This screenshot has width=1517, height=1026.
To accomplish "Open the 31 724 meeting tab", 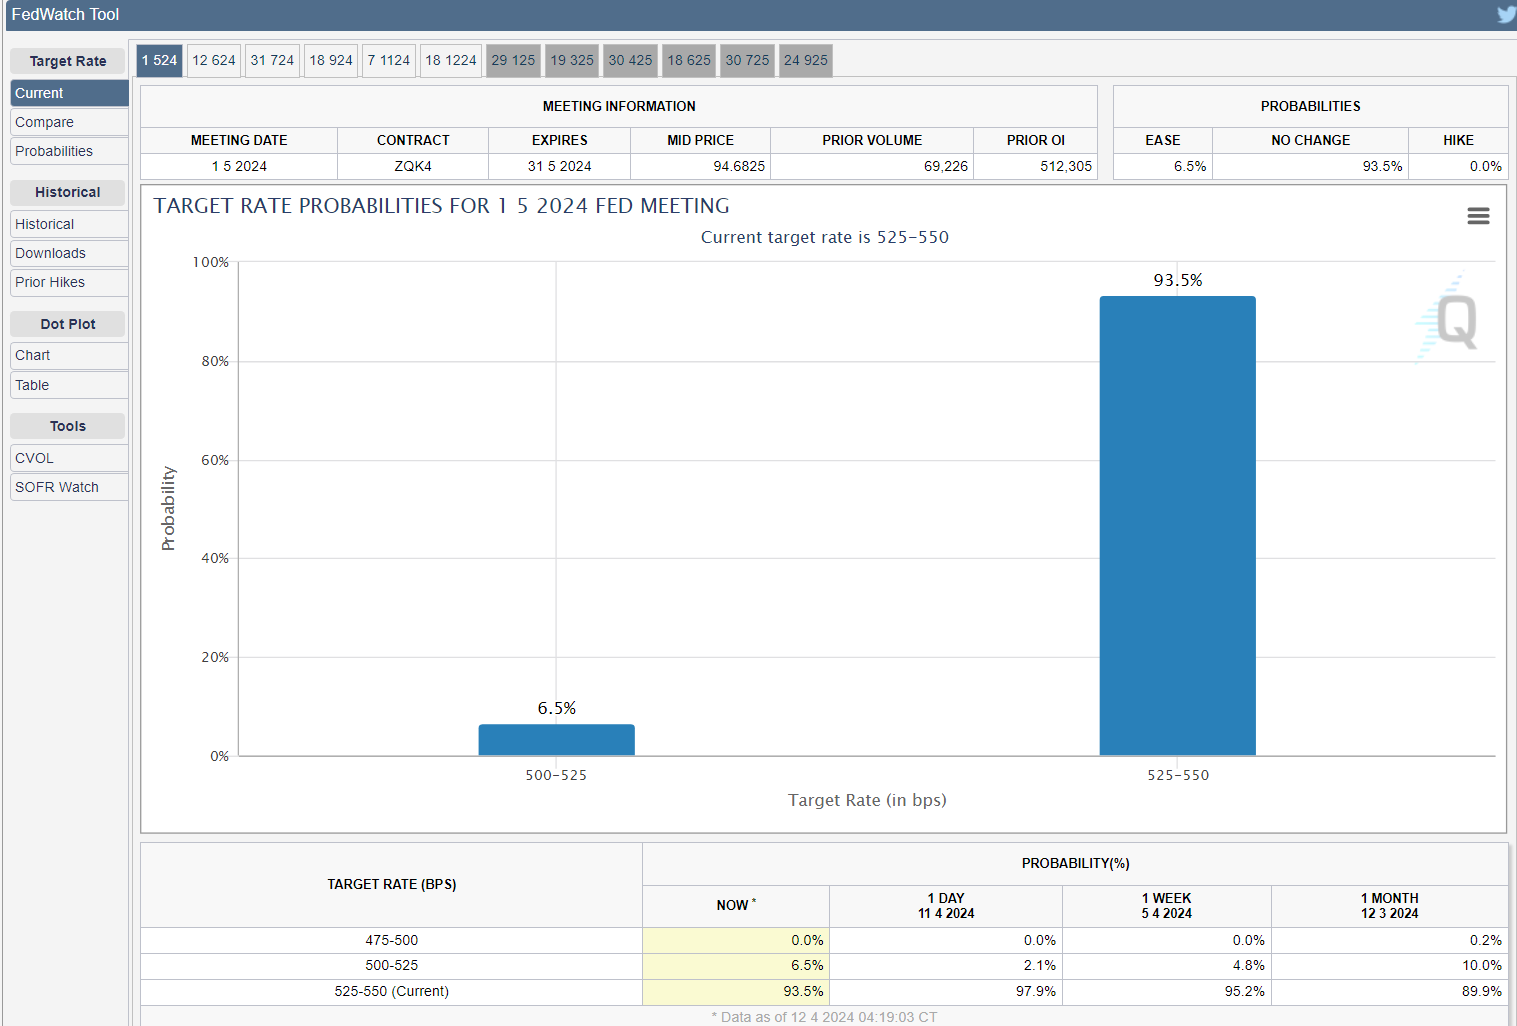I will (272, 60).
